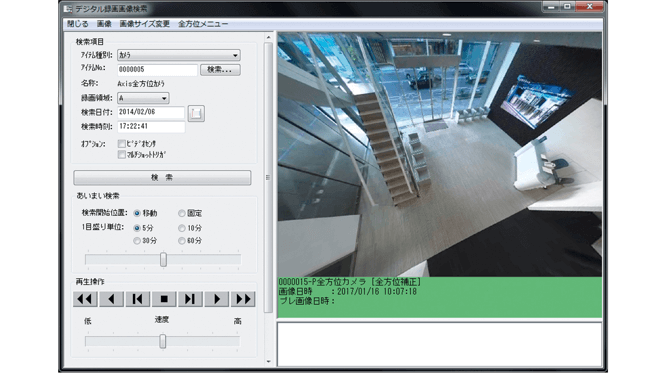Screen dimensions: 665x374
Task: Click the fast rewind playback button
Action: click(85, 299)
